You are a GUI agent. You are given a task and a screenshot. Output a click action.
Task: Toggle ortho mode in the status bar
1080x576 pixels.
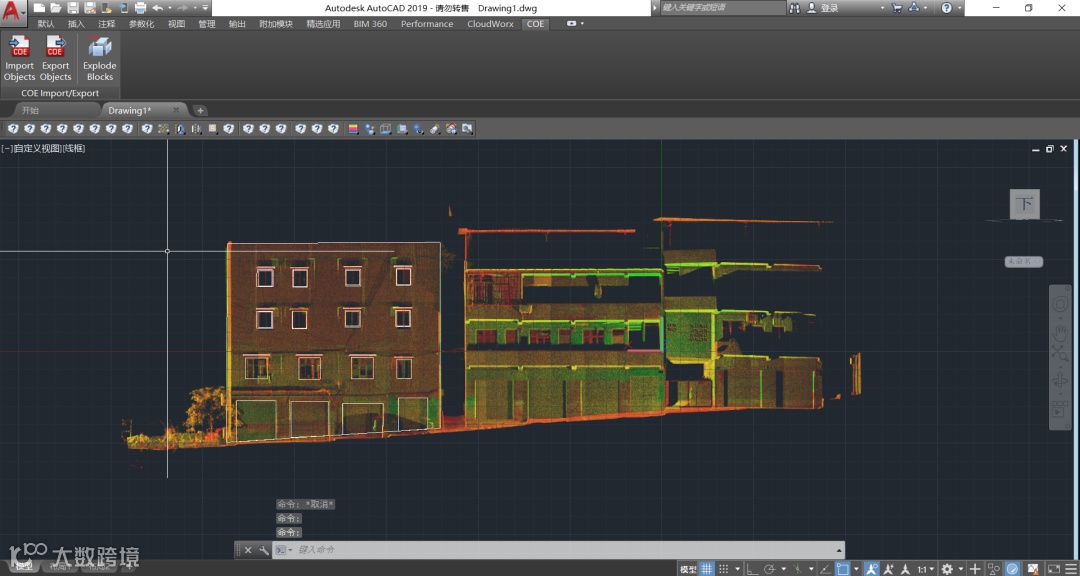pos(752,569)
